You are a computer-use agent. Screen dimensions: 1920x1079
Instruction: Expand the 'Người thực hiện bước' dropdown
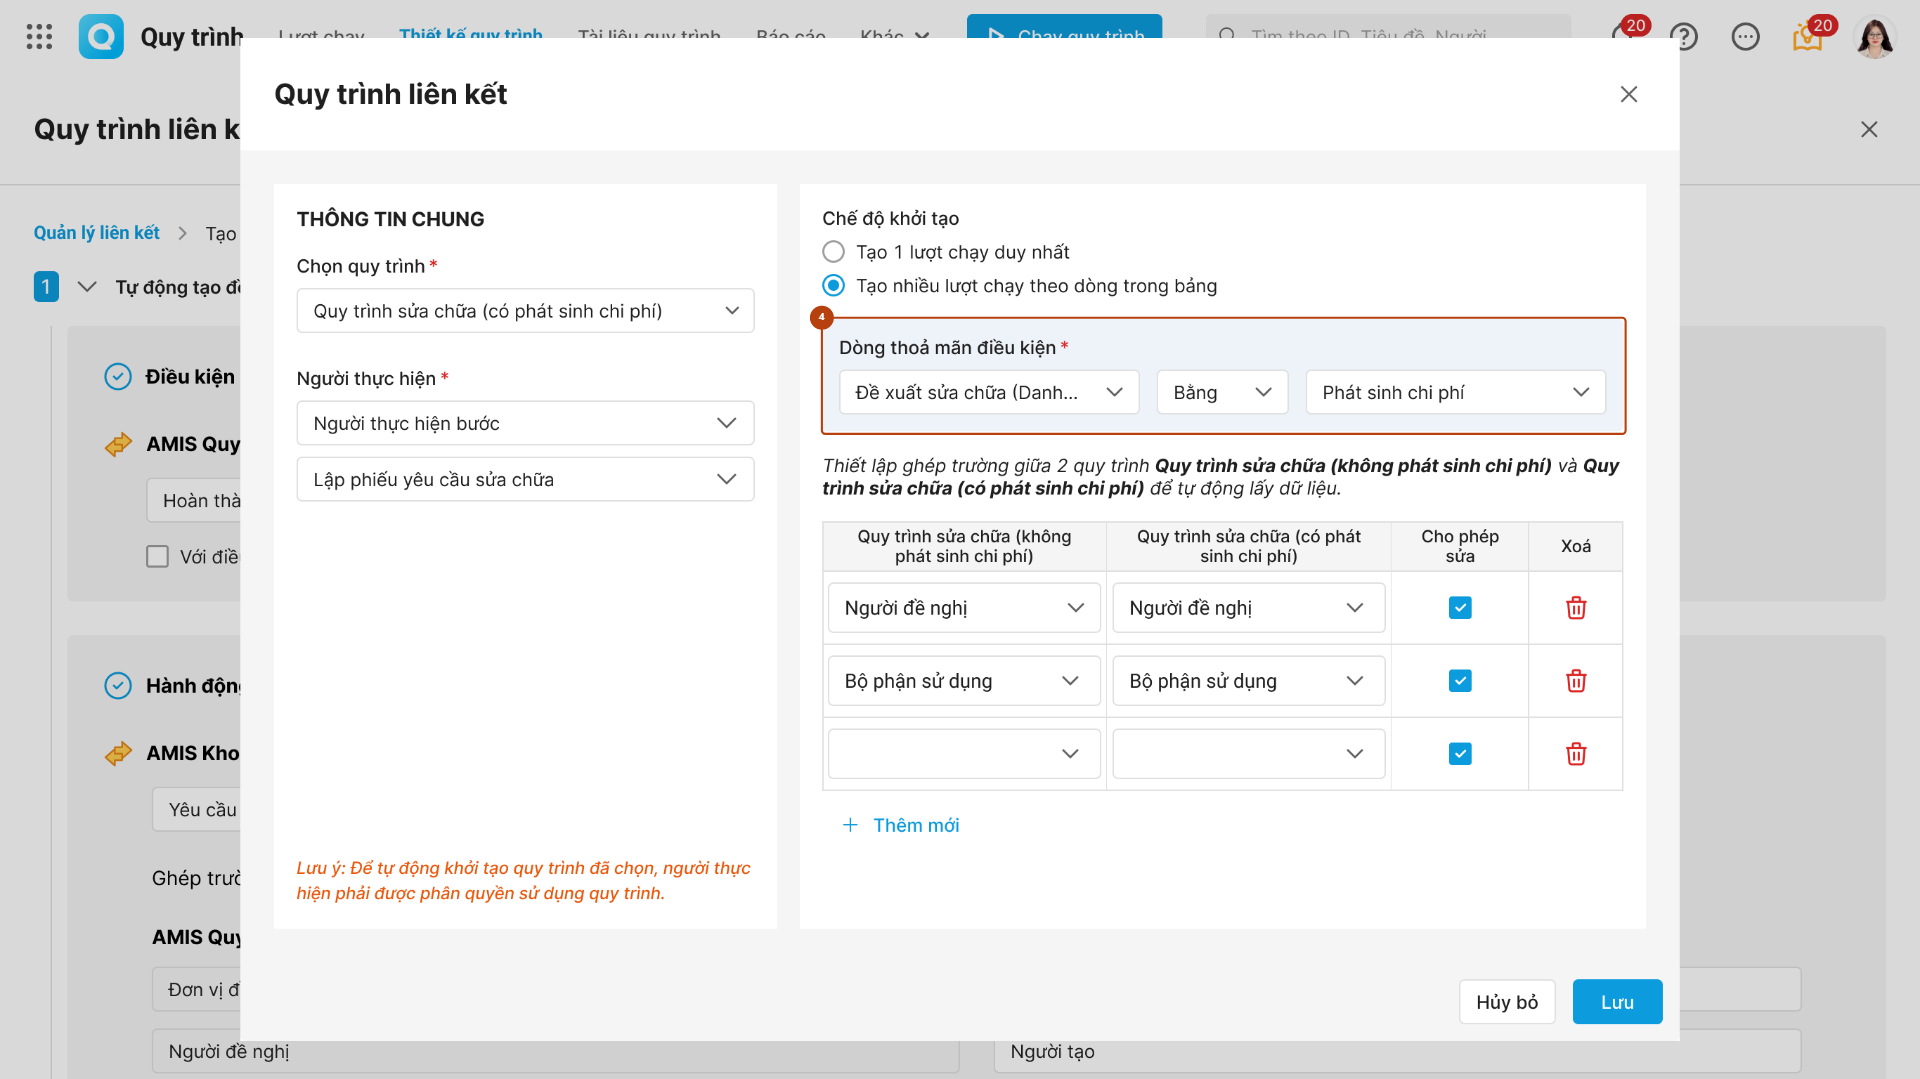pos(525,423)
